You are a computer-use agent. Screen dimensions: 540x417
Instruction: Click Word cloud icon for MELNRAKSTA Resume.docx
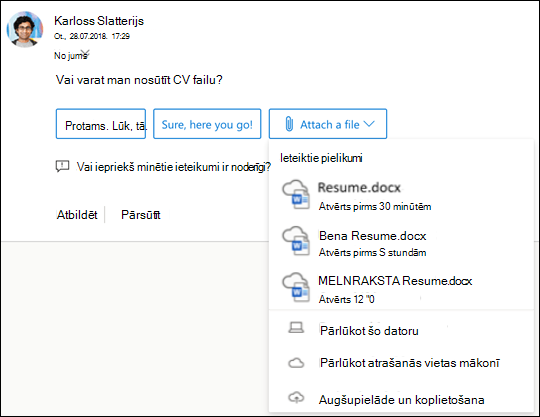(x=296, y=288)
